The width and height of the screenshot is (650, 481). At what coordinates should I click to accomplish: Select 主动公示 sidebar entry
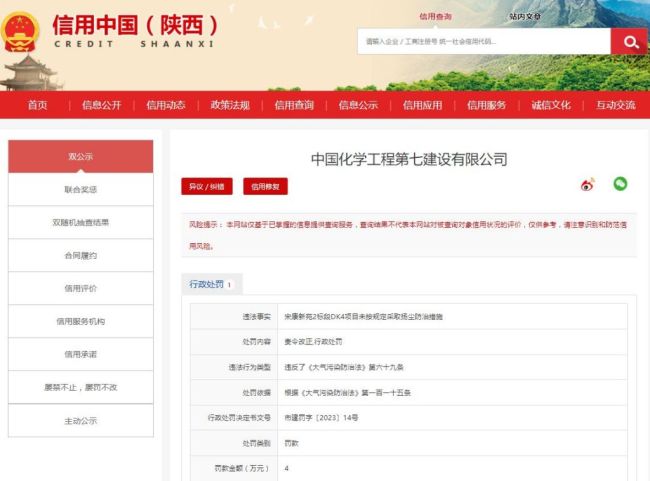[81, 421]
